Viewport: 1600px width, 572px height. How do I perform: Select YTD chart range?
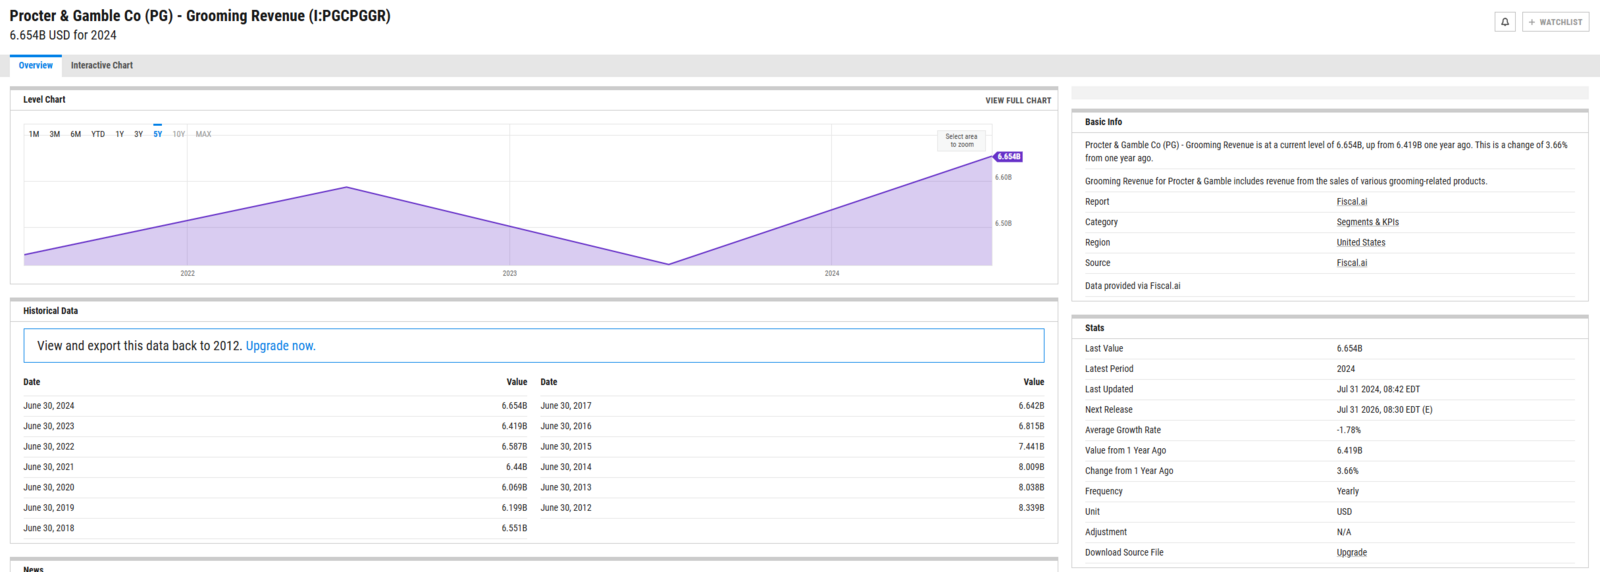tap(98, 134)
